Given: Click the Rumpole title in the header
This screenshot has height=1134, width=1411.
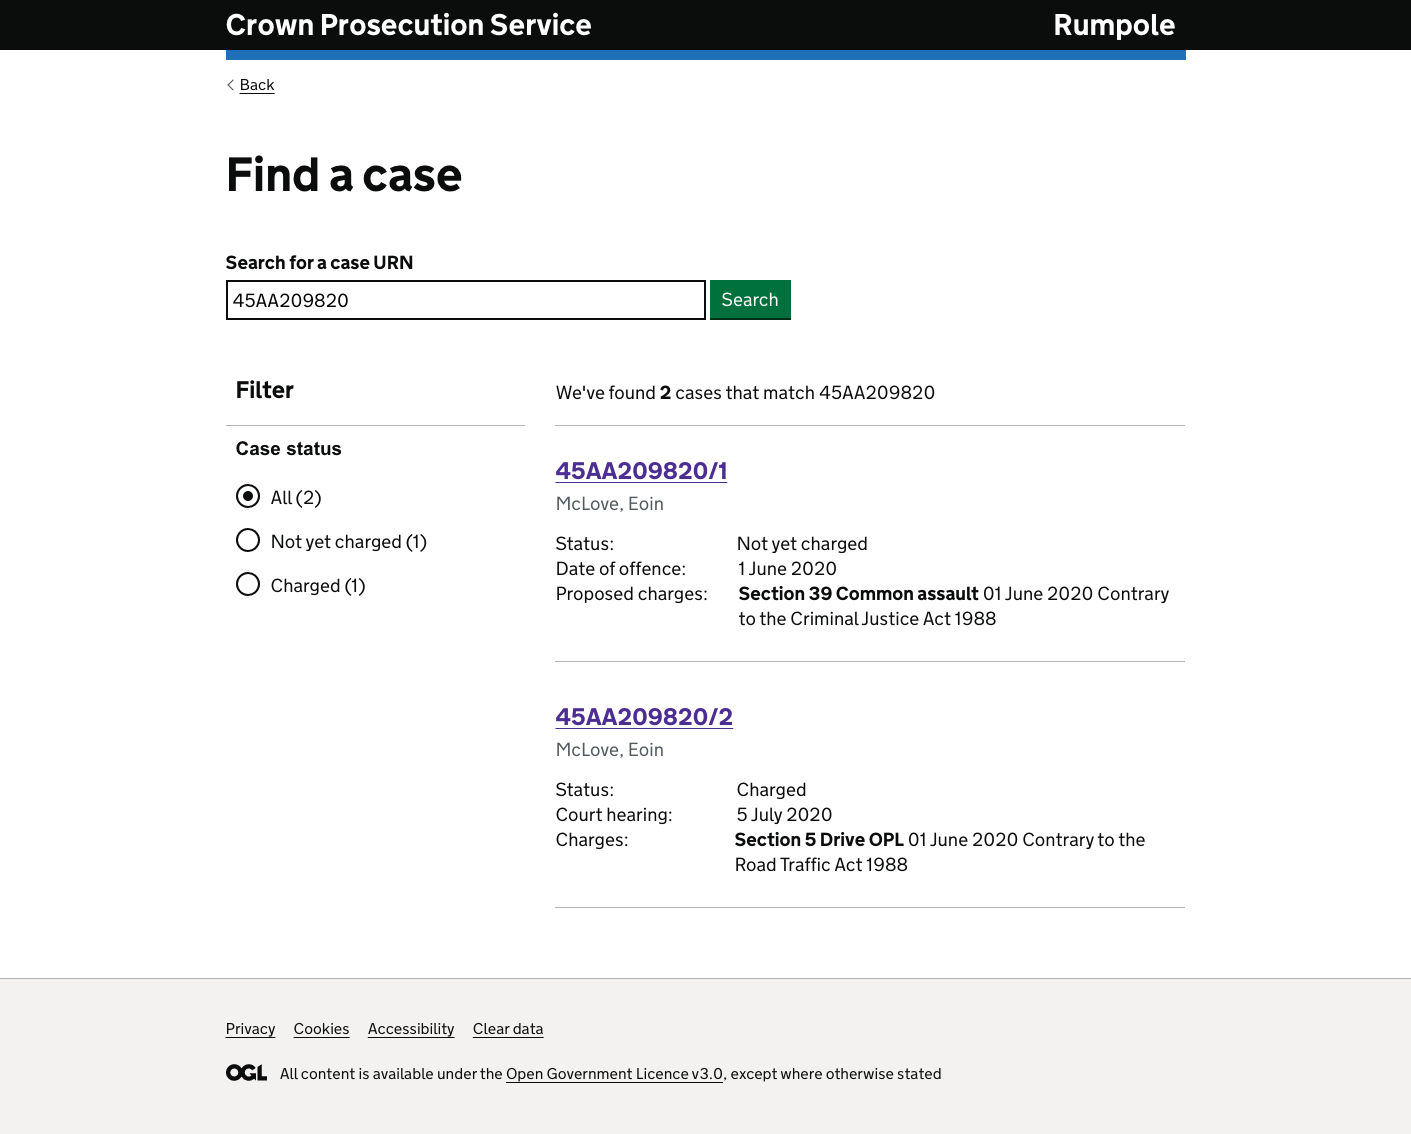Looking at the screenshot, I should point(1113,25).
